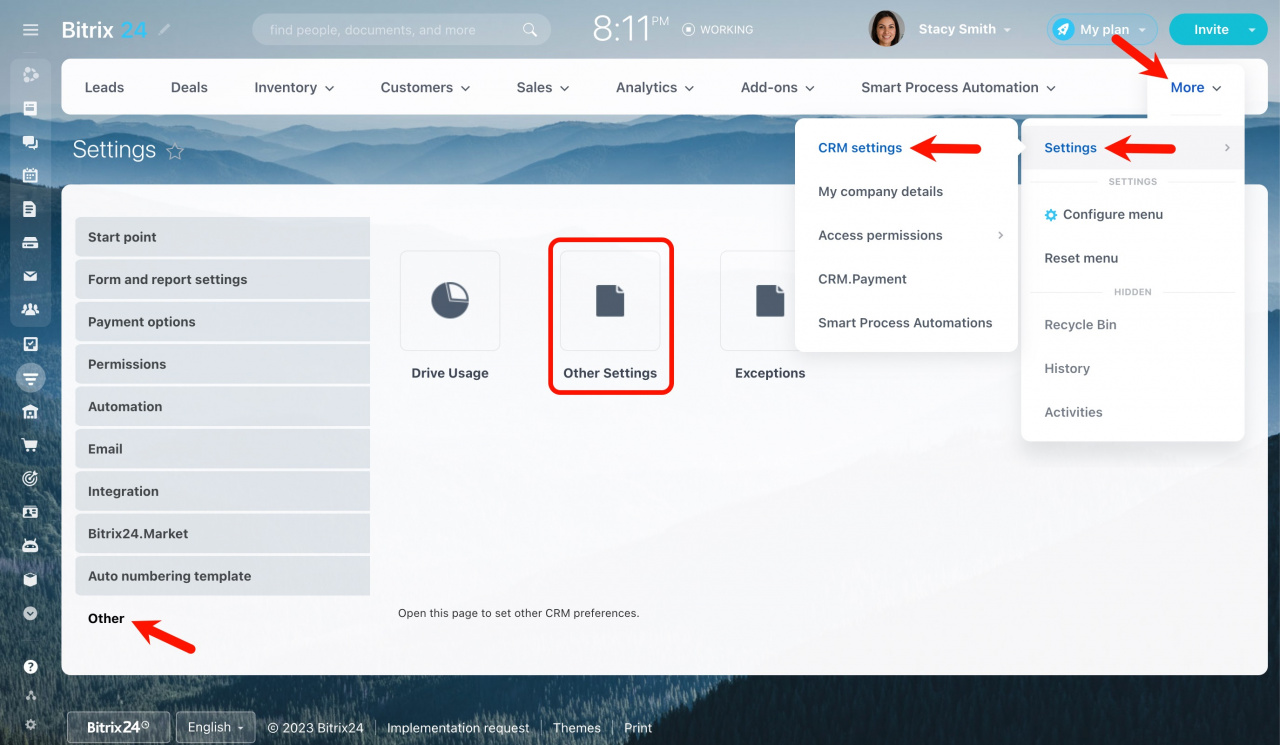This screenshot has height=745, width=1280.
Task: Open Documents icon in left sidebar
Action: [31, 209]
